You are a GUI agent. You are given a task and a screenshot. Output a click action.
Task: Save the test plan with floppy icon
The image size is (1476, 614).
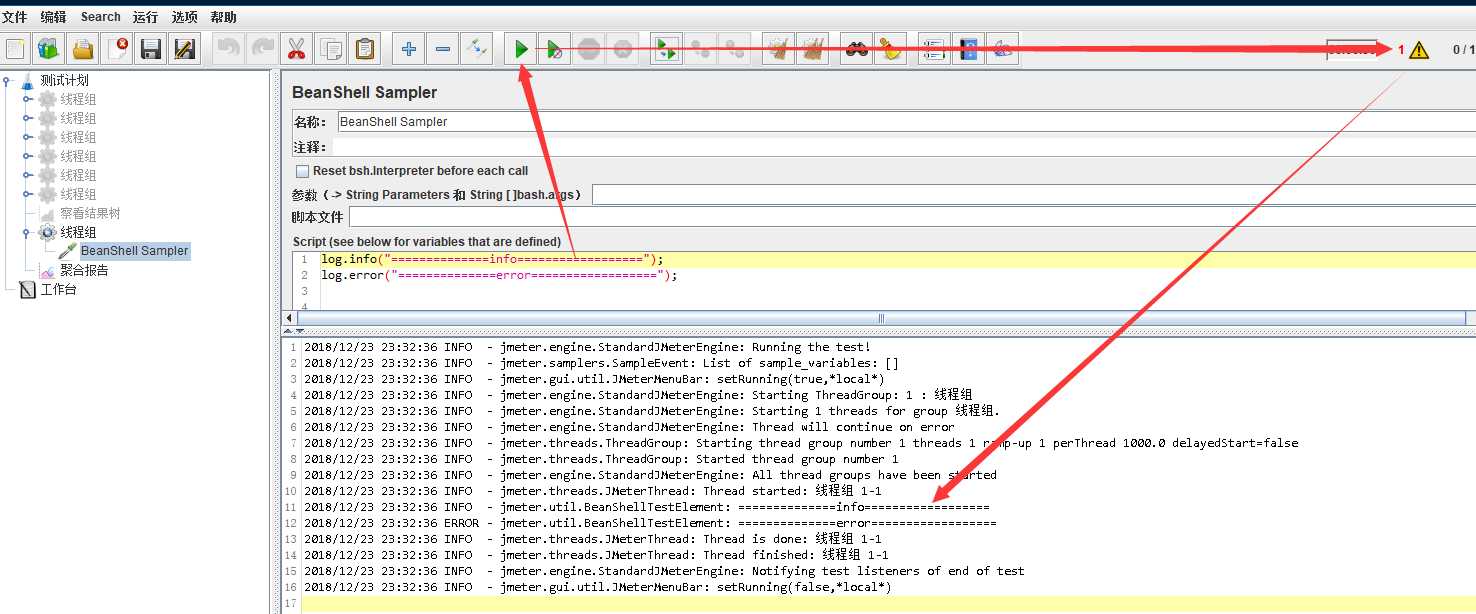pyautogui.click(x=151, y=49)
